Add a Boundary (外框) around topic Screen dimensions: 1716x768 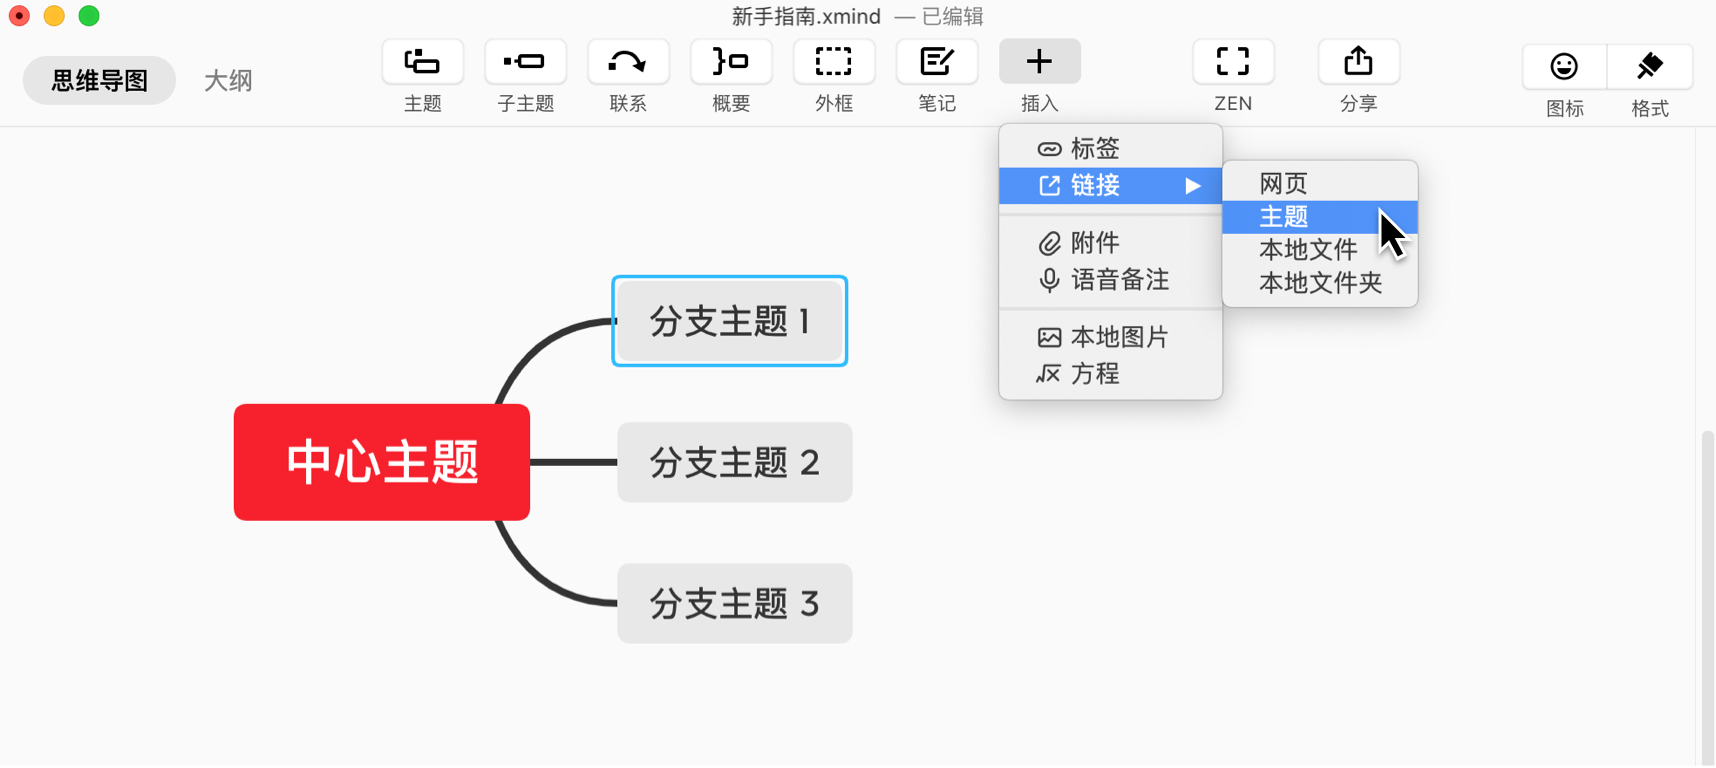point(834,63)
